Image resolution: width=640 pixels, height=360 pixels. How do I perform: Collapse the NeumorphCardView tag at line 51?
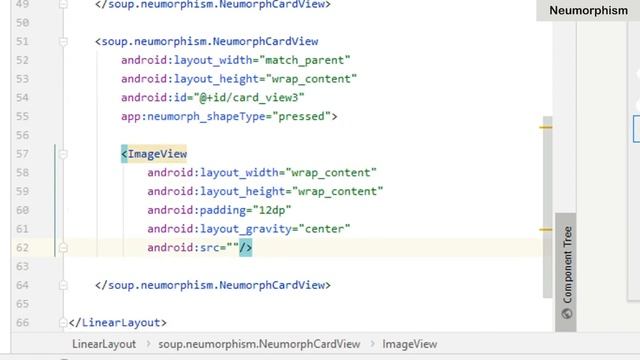[x=63, y=42]
